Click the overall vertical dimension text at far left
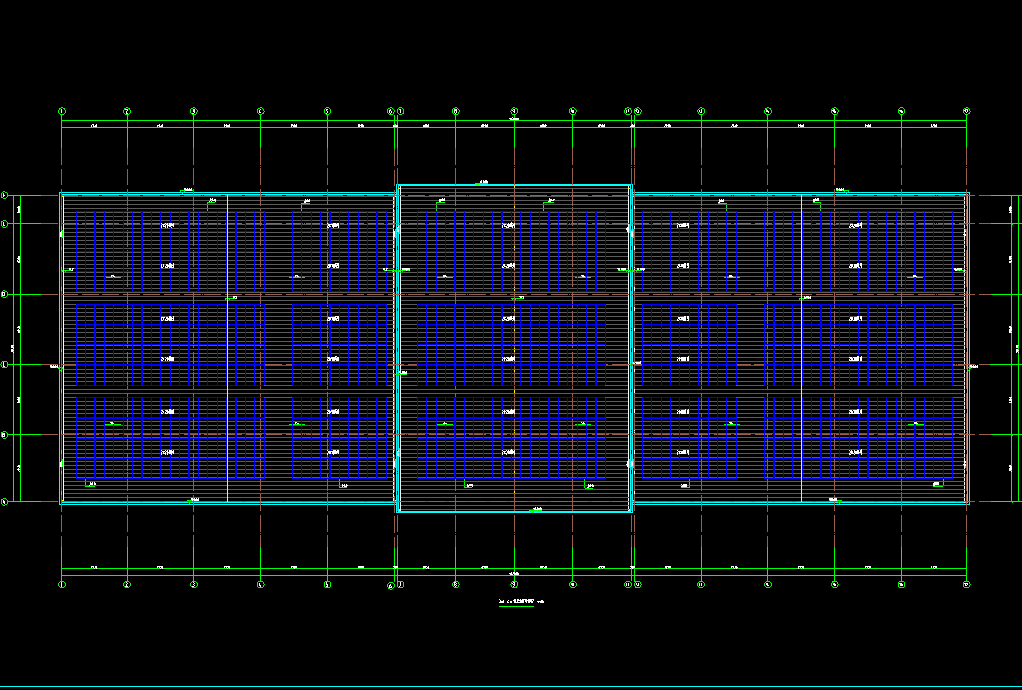 tap(12, 348)
